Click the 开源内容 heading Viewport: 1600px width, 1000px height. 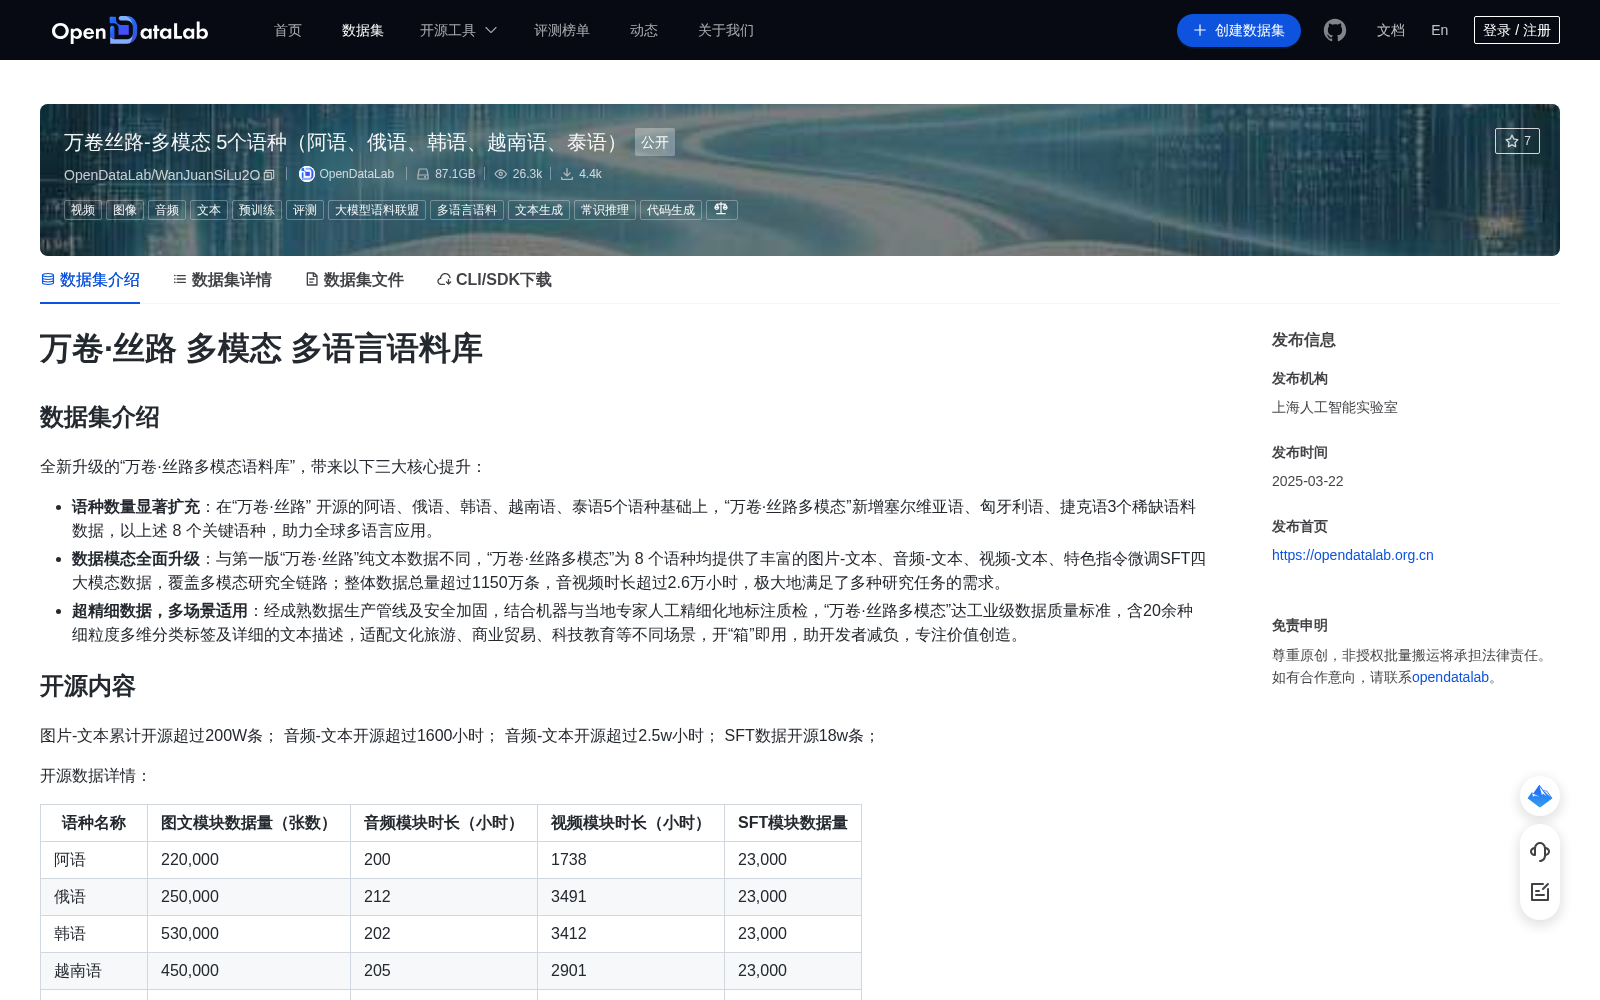88,686
